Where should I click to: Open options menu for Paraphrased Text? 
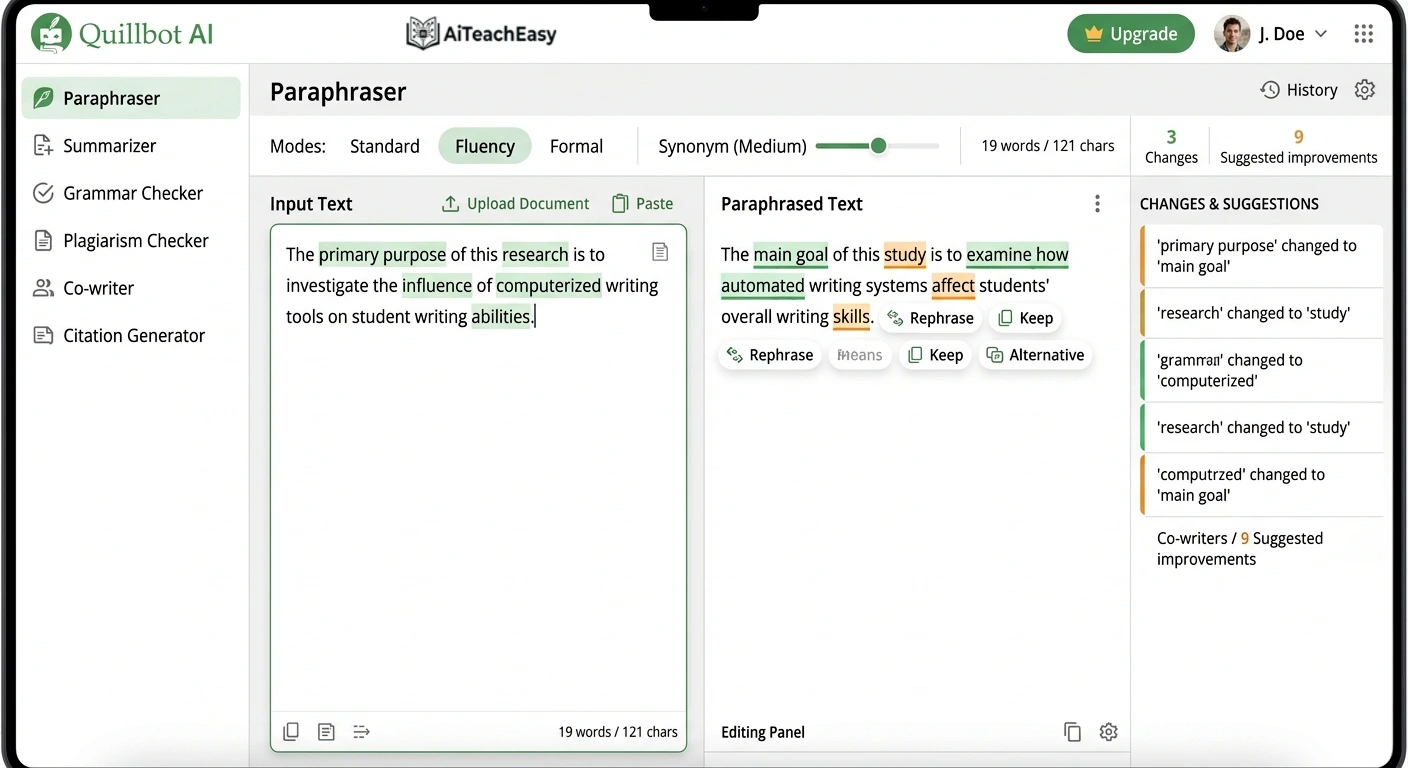pyautogui.click(x=1097, y=202)
